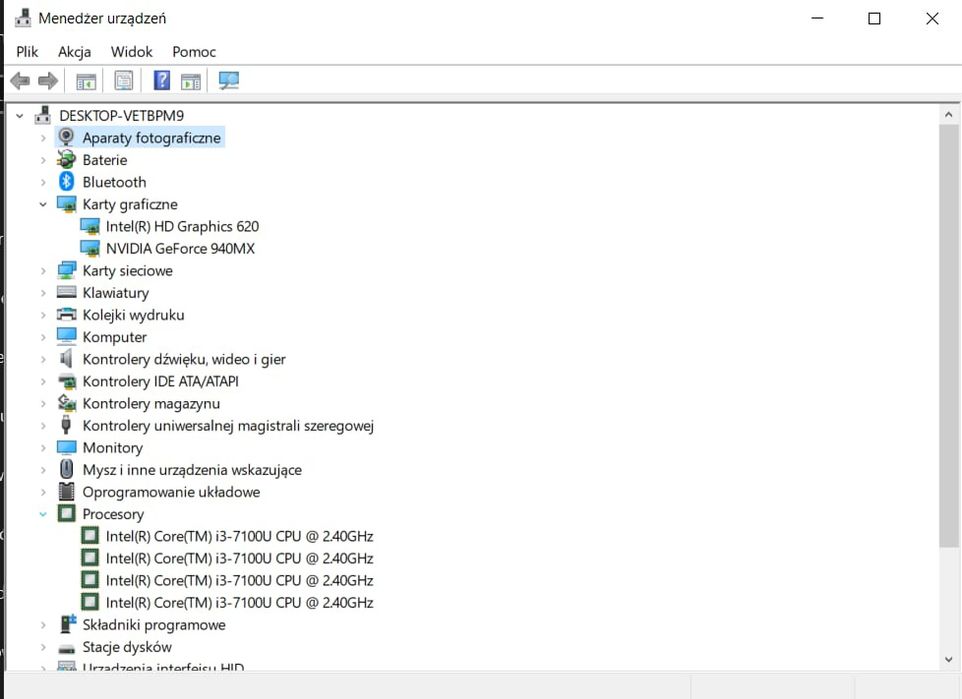Click the Składniki programowe icon
Image resolution: width=962 pixels, height=699 pixels.
67,624
